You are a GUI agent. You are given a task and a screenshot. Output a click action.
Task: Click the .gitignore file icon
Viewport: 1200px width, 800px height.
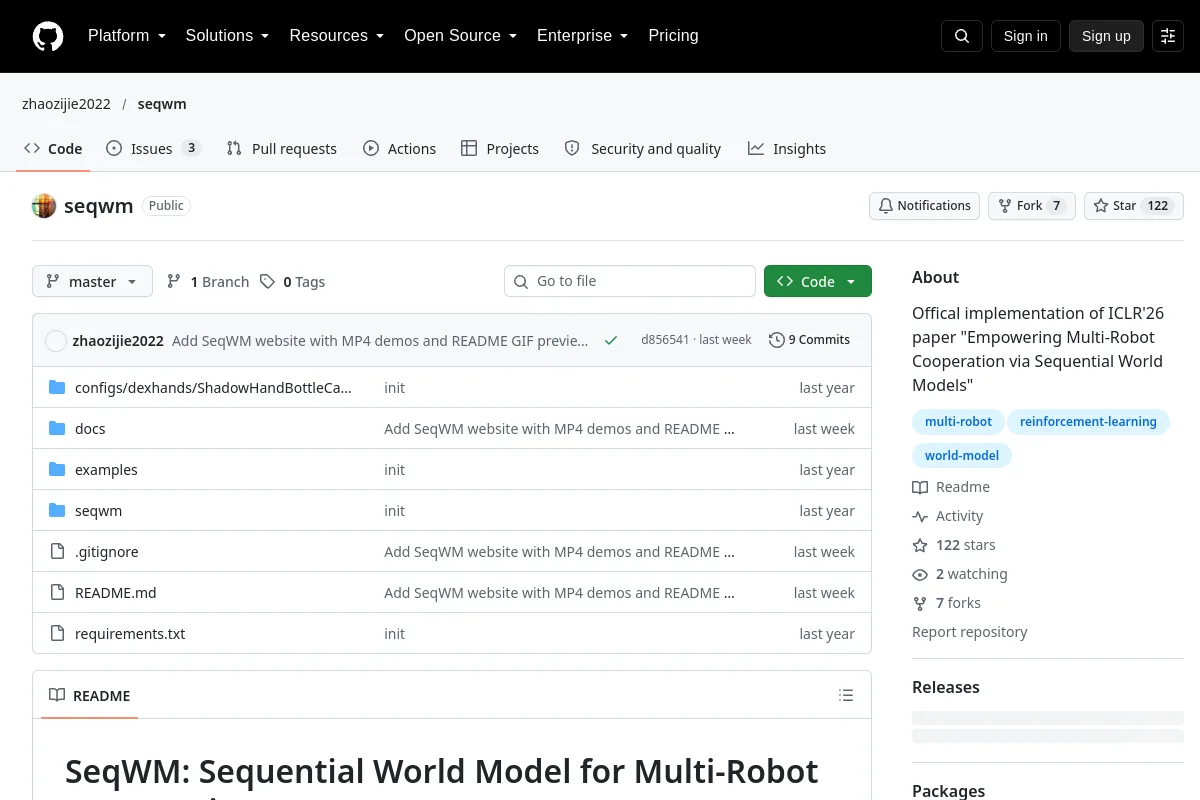[x=57, y=551]
